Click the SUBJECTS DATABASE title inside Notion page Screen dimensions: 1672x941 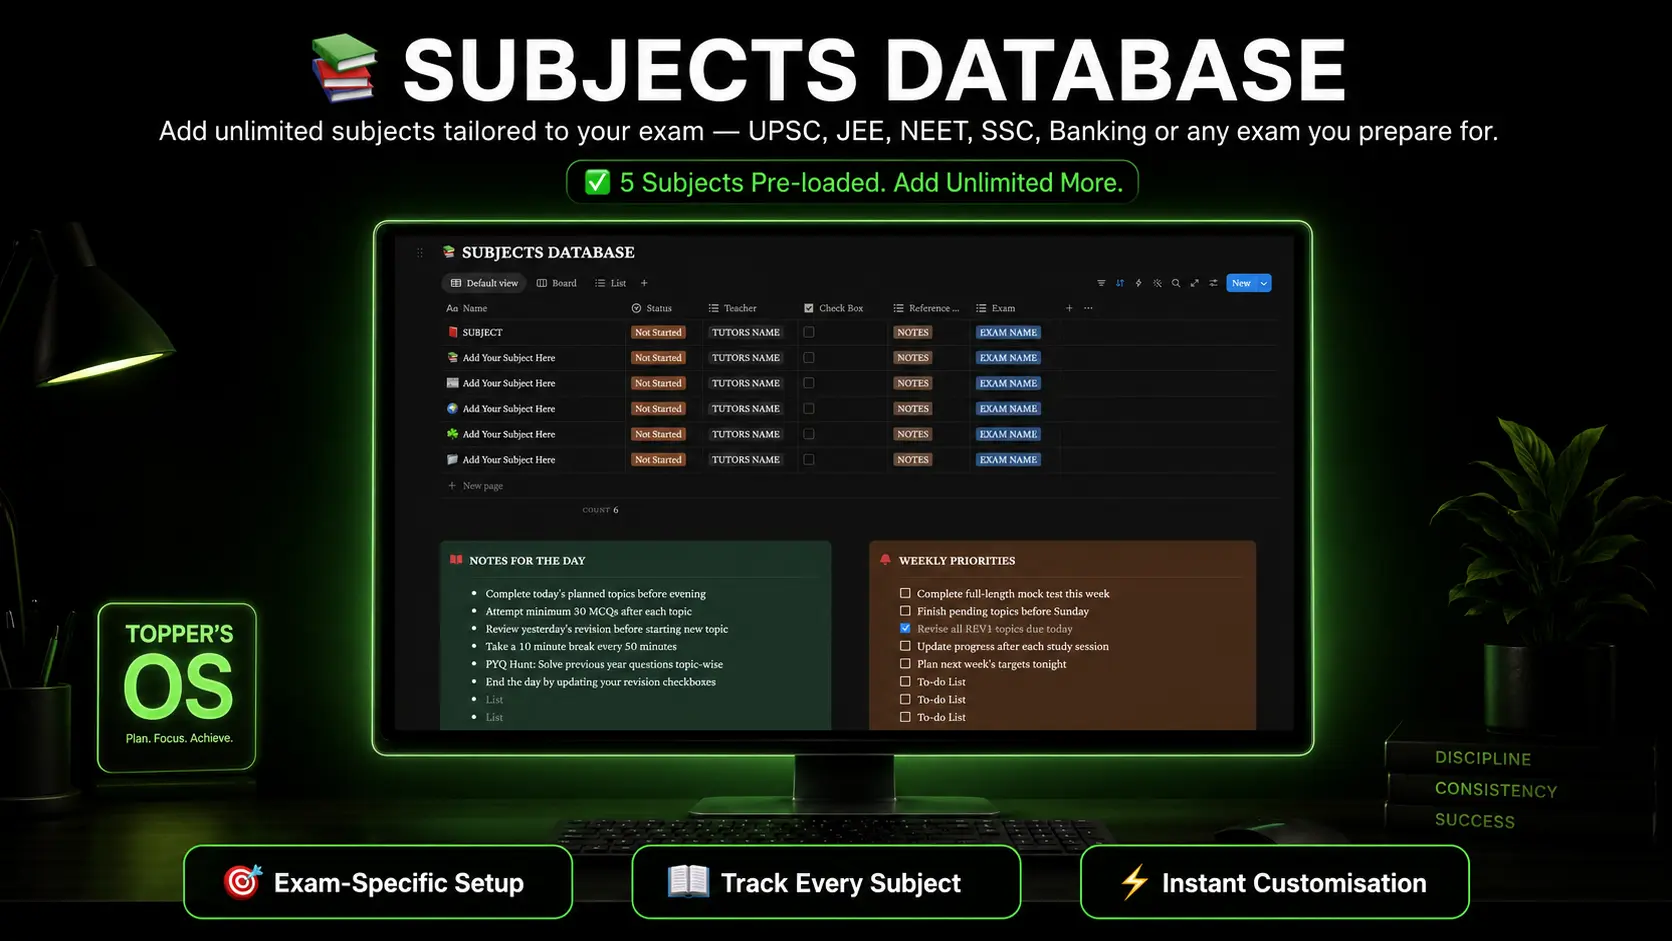pyautogui.click(x=548, y=252)
